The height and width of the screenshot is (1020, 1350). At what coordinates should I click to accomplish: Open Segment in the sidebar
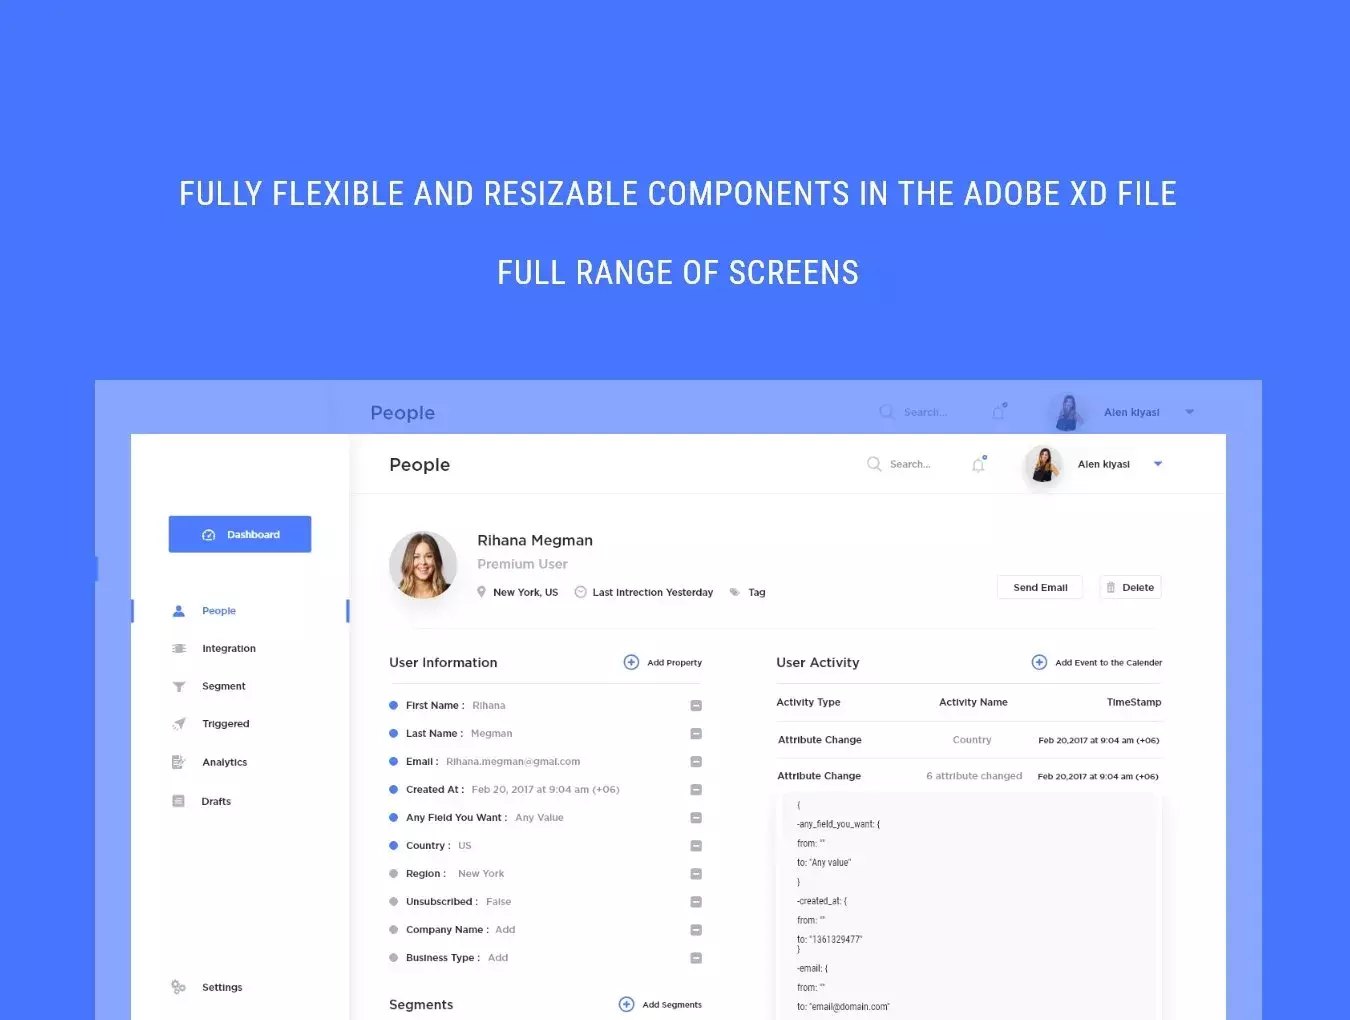pyautogui.click(x=224, y=687)
